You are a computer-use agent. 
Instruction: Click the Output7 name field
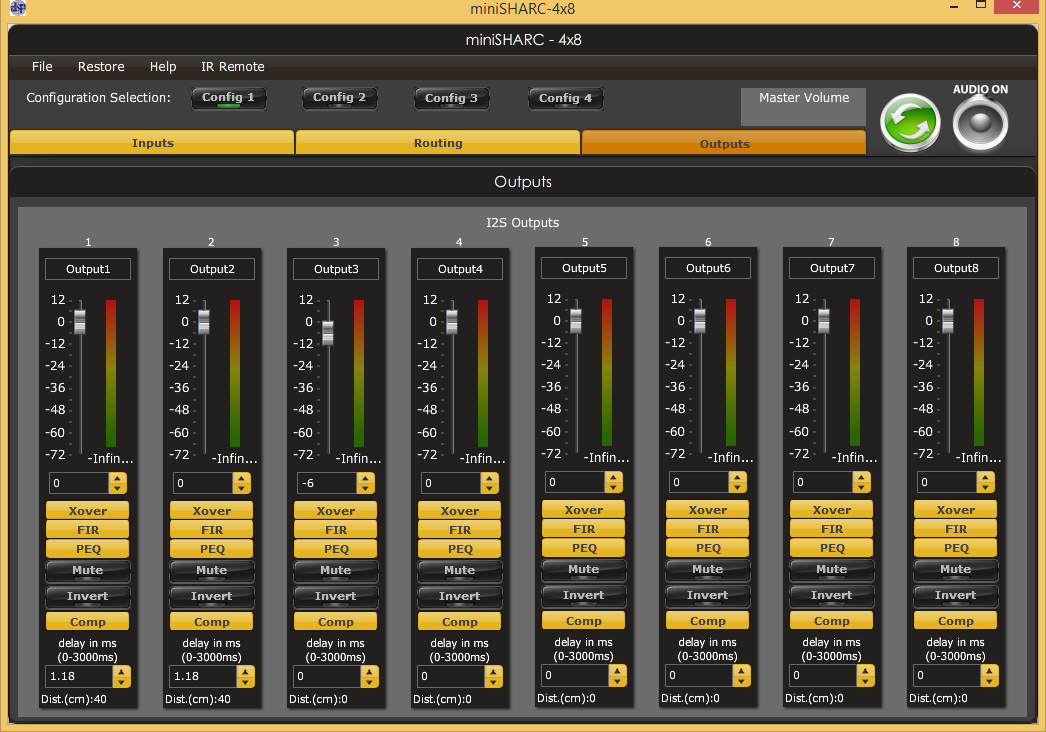(x=831, y=268)
